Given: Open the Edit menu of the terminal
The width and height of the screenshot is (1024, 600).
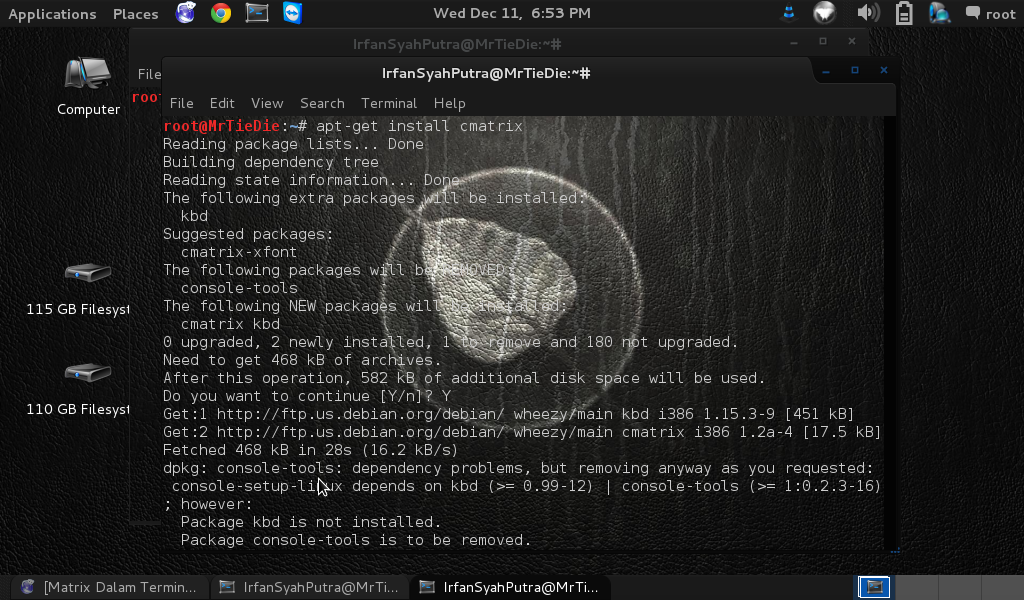Looking at the screenshot, I should 222,103.
